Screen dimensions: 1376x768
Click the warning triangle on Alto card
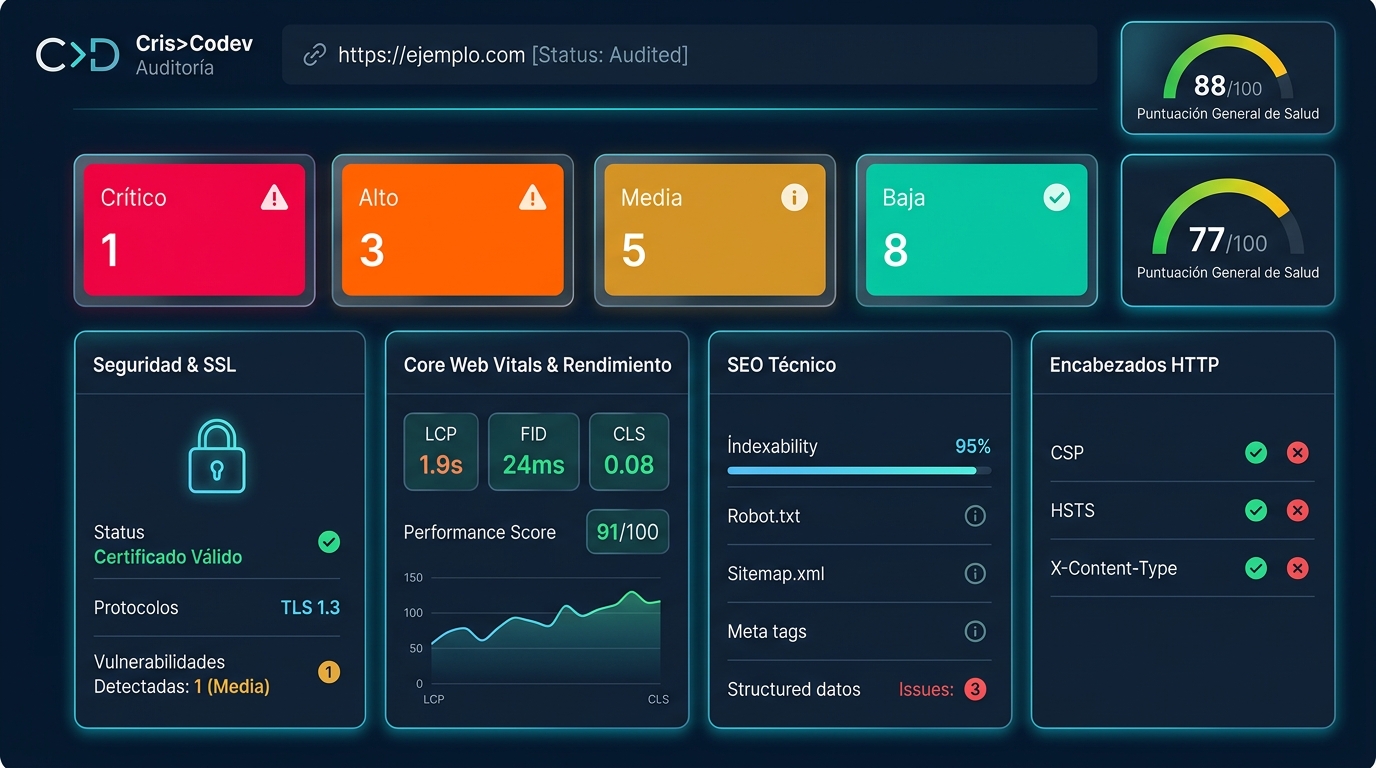[x=533, y=197]
